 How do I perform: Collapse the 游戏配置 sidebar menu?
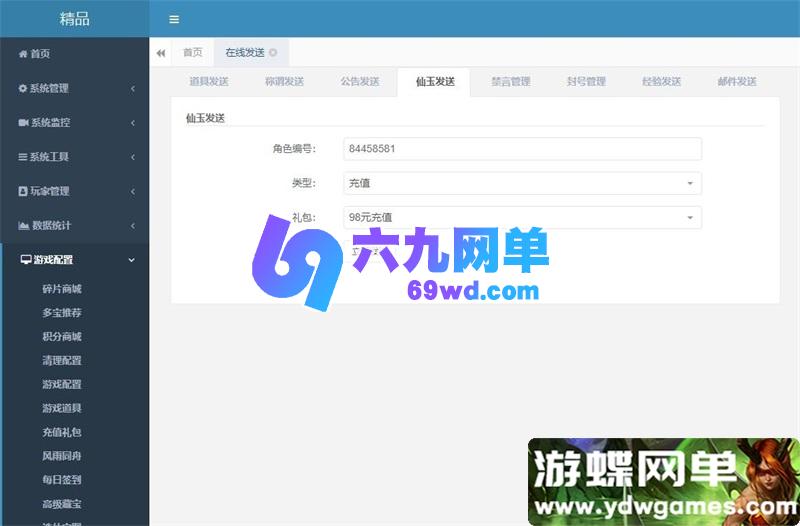(74, 260)
